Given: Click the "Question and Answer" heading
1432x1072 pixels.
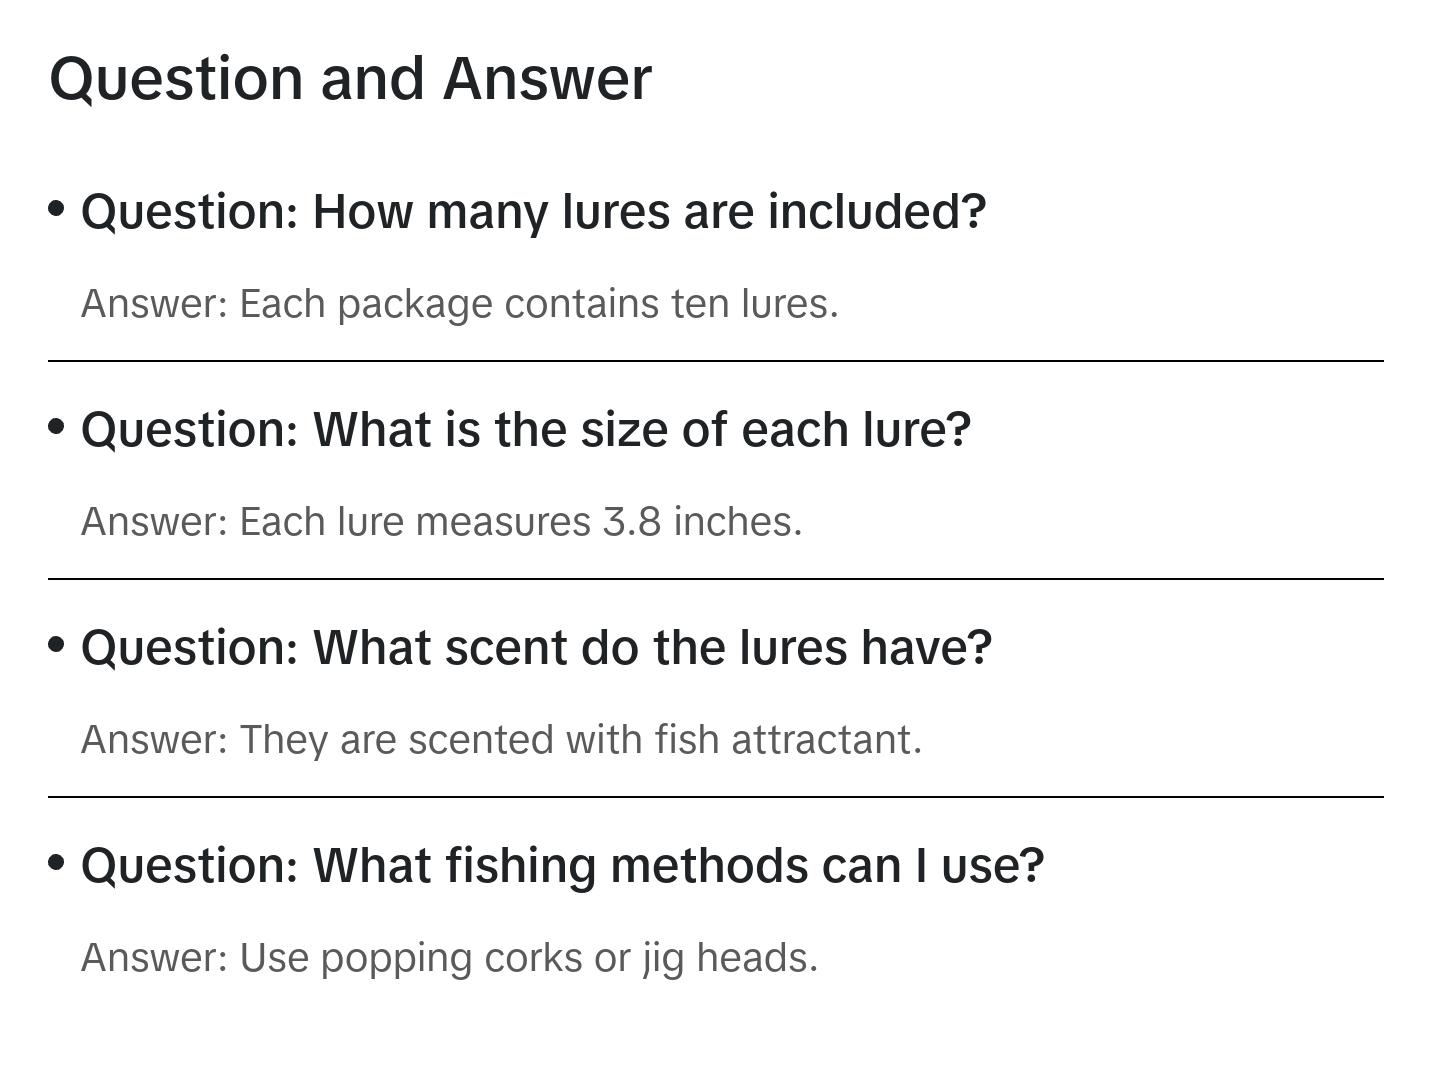Looking at the screenshot, I should (x=350, y=78).
